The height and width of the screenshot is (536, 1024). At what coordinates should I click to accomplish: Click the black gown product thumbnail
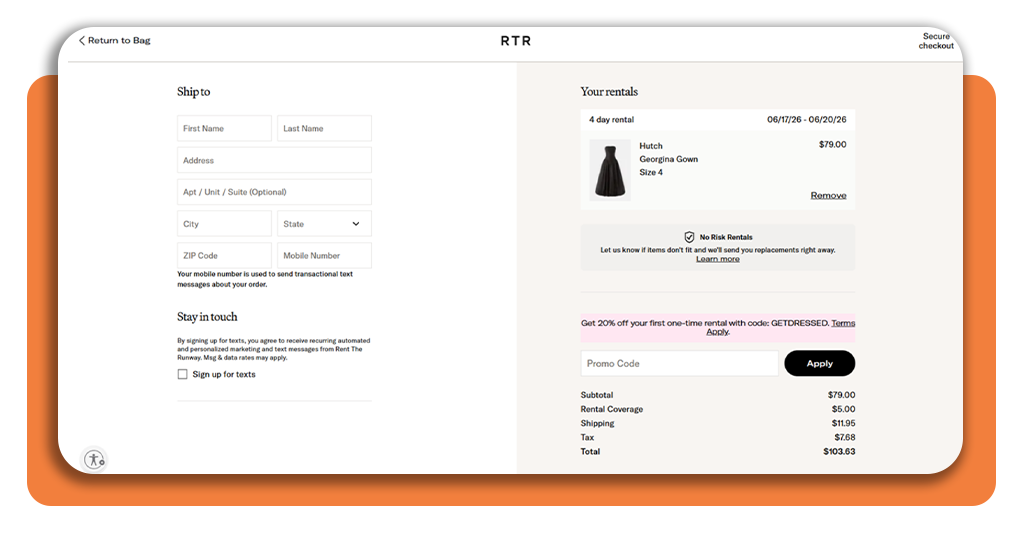[x=610, y=170]
